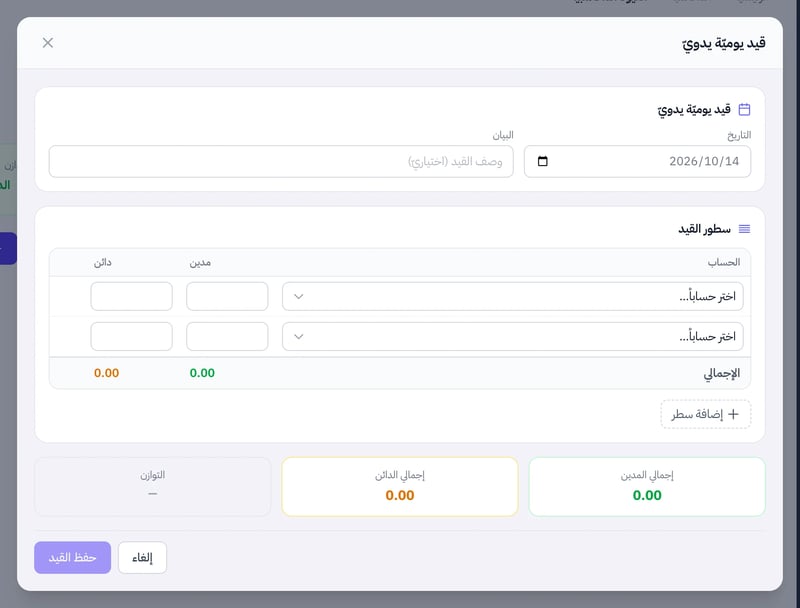The width and height of the screenshot is (800, 608).
Task: Click the التوازن balance card
Action: 153,487
